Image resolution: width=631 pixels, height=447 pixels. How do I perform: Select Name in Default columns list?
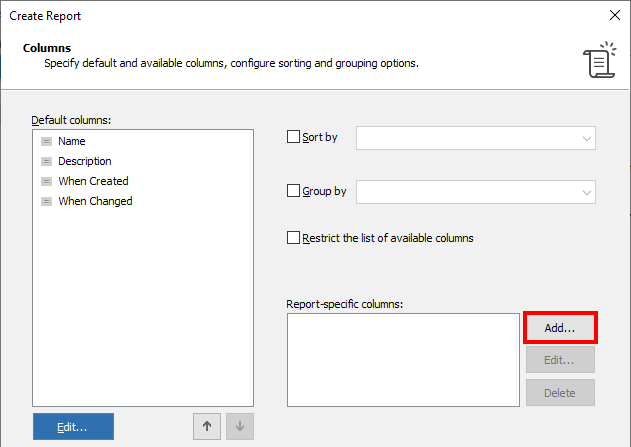click(72, 141)
